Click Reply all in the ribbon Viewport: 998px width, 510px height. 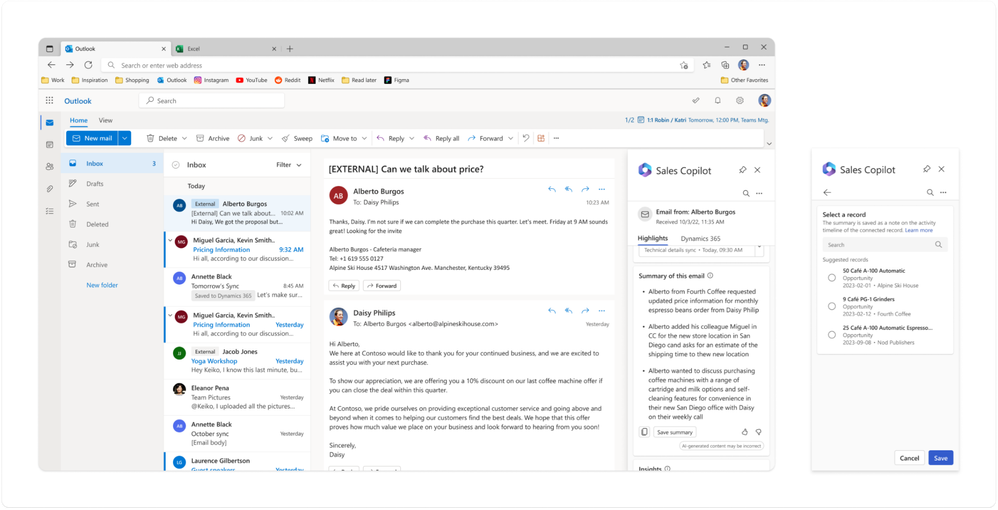(441, 138)
